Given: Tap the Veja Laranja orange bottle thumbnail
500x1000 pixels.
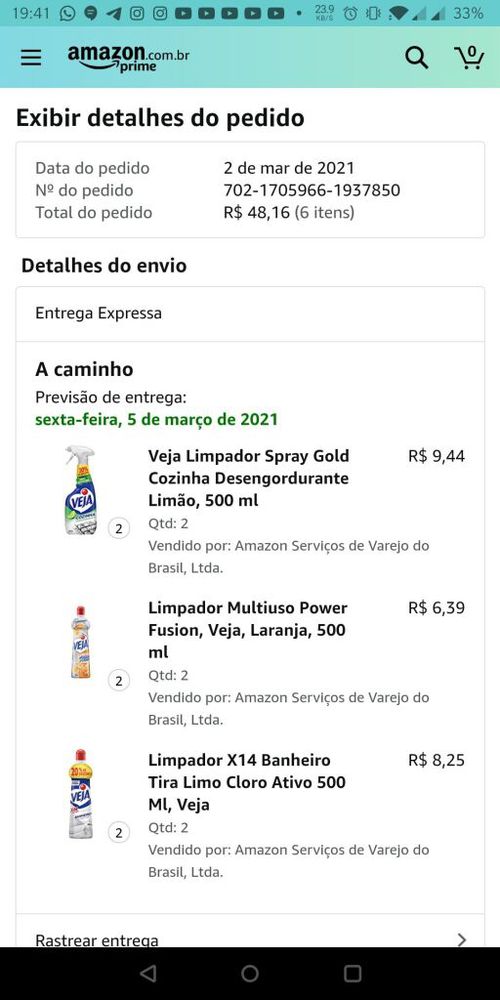Looking at the screenshot, I should 80,642.
